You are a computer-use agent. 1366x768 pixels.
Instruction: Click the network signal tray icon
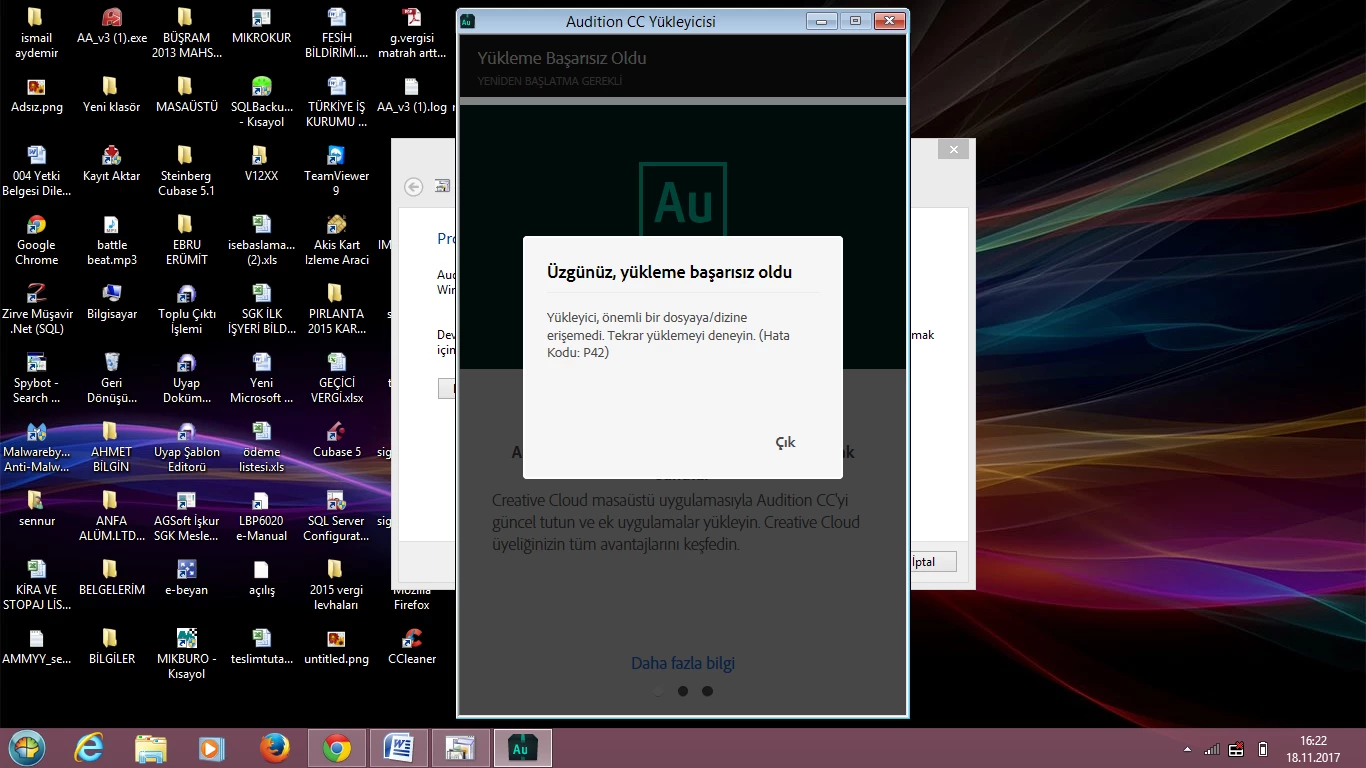1211,749
